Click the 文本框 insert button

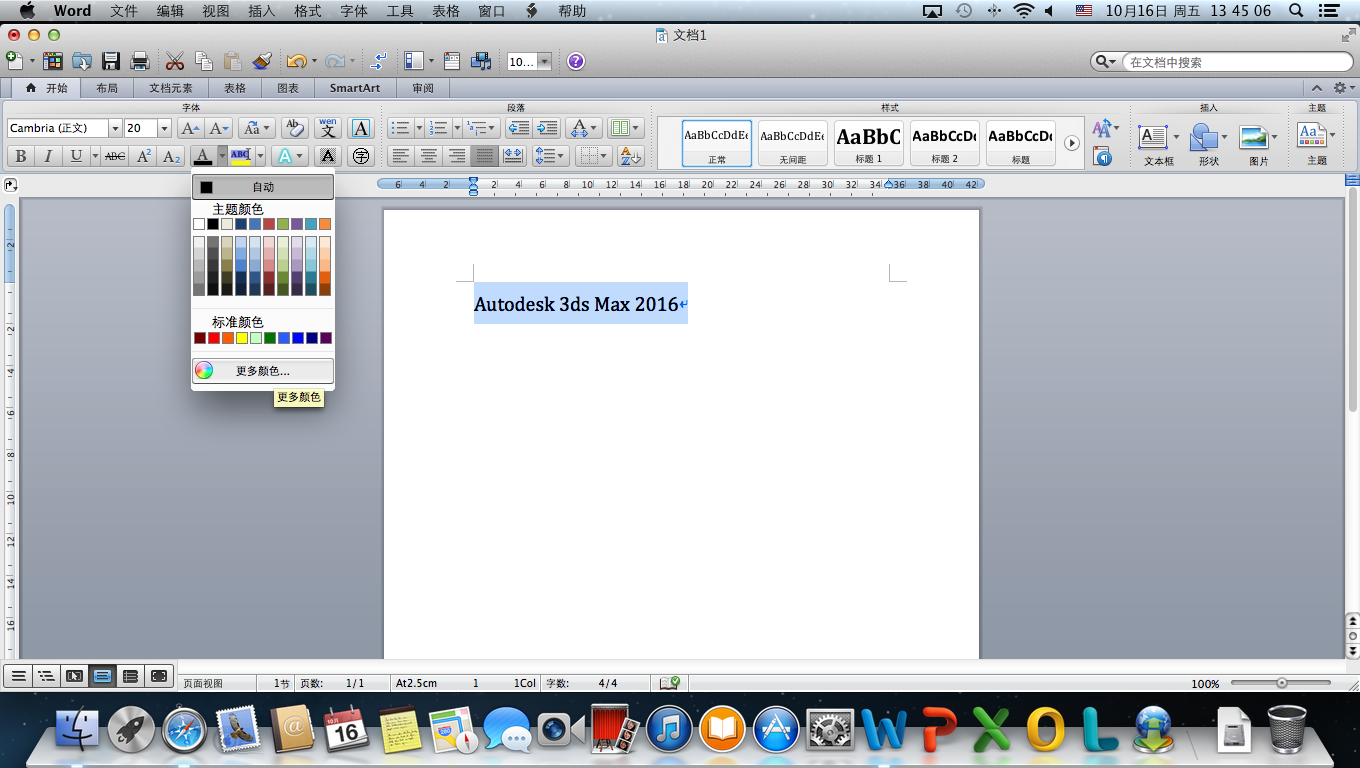pyautogui.click(x=1158, y=143)
